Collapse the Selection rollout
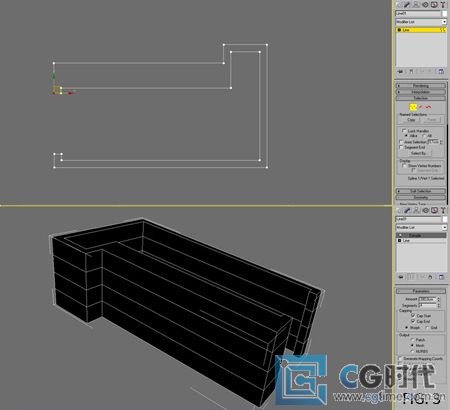The width and height of the screenshot is (450, 410). [x=421, y=98]
